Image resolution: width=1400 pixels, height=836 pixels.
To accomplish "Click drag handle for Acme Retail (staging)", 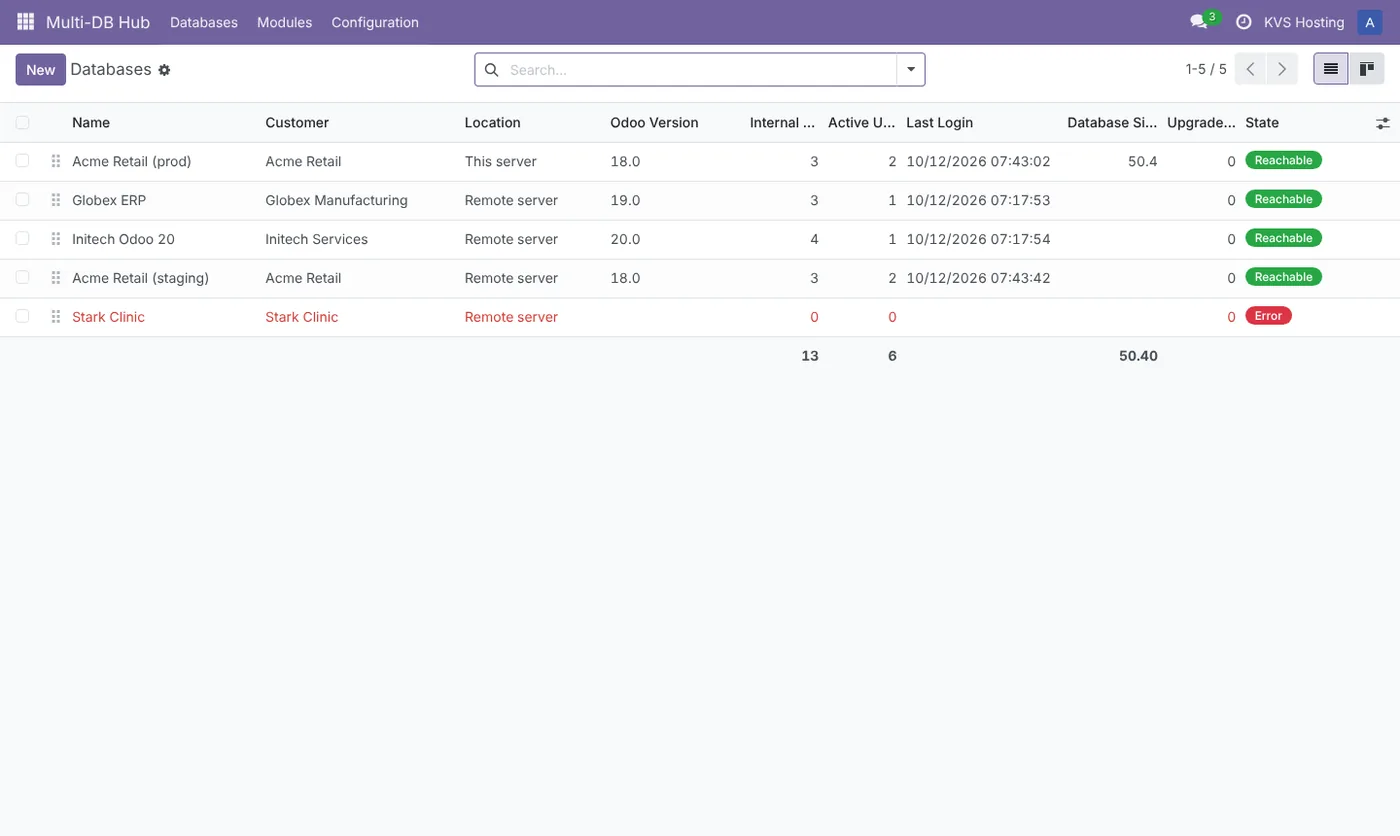I will click(x=56, y=278).
